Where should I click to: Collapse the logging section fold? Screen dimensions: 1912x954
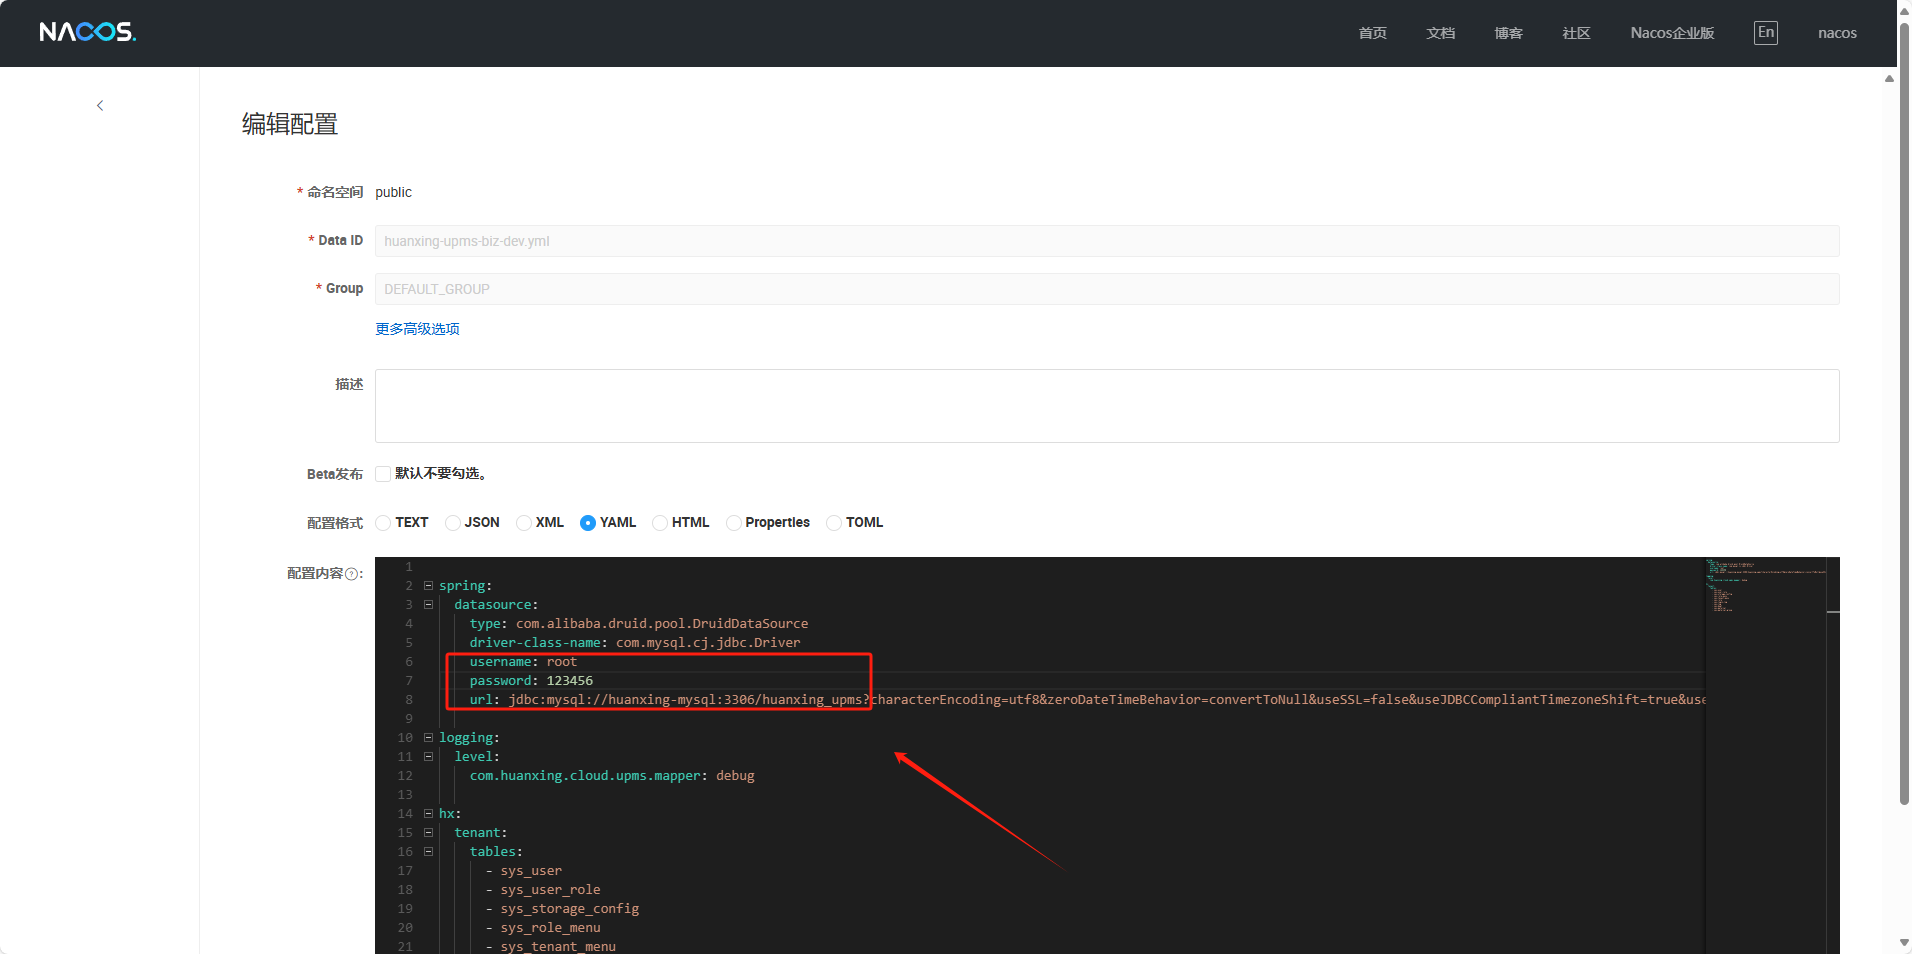428,738
